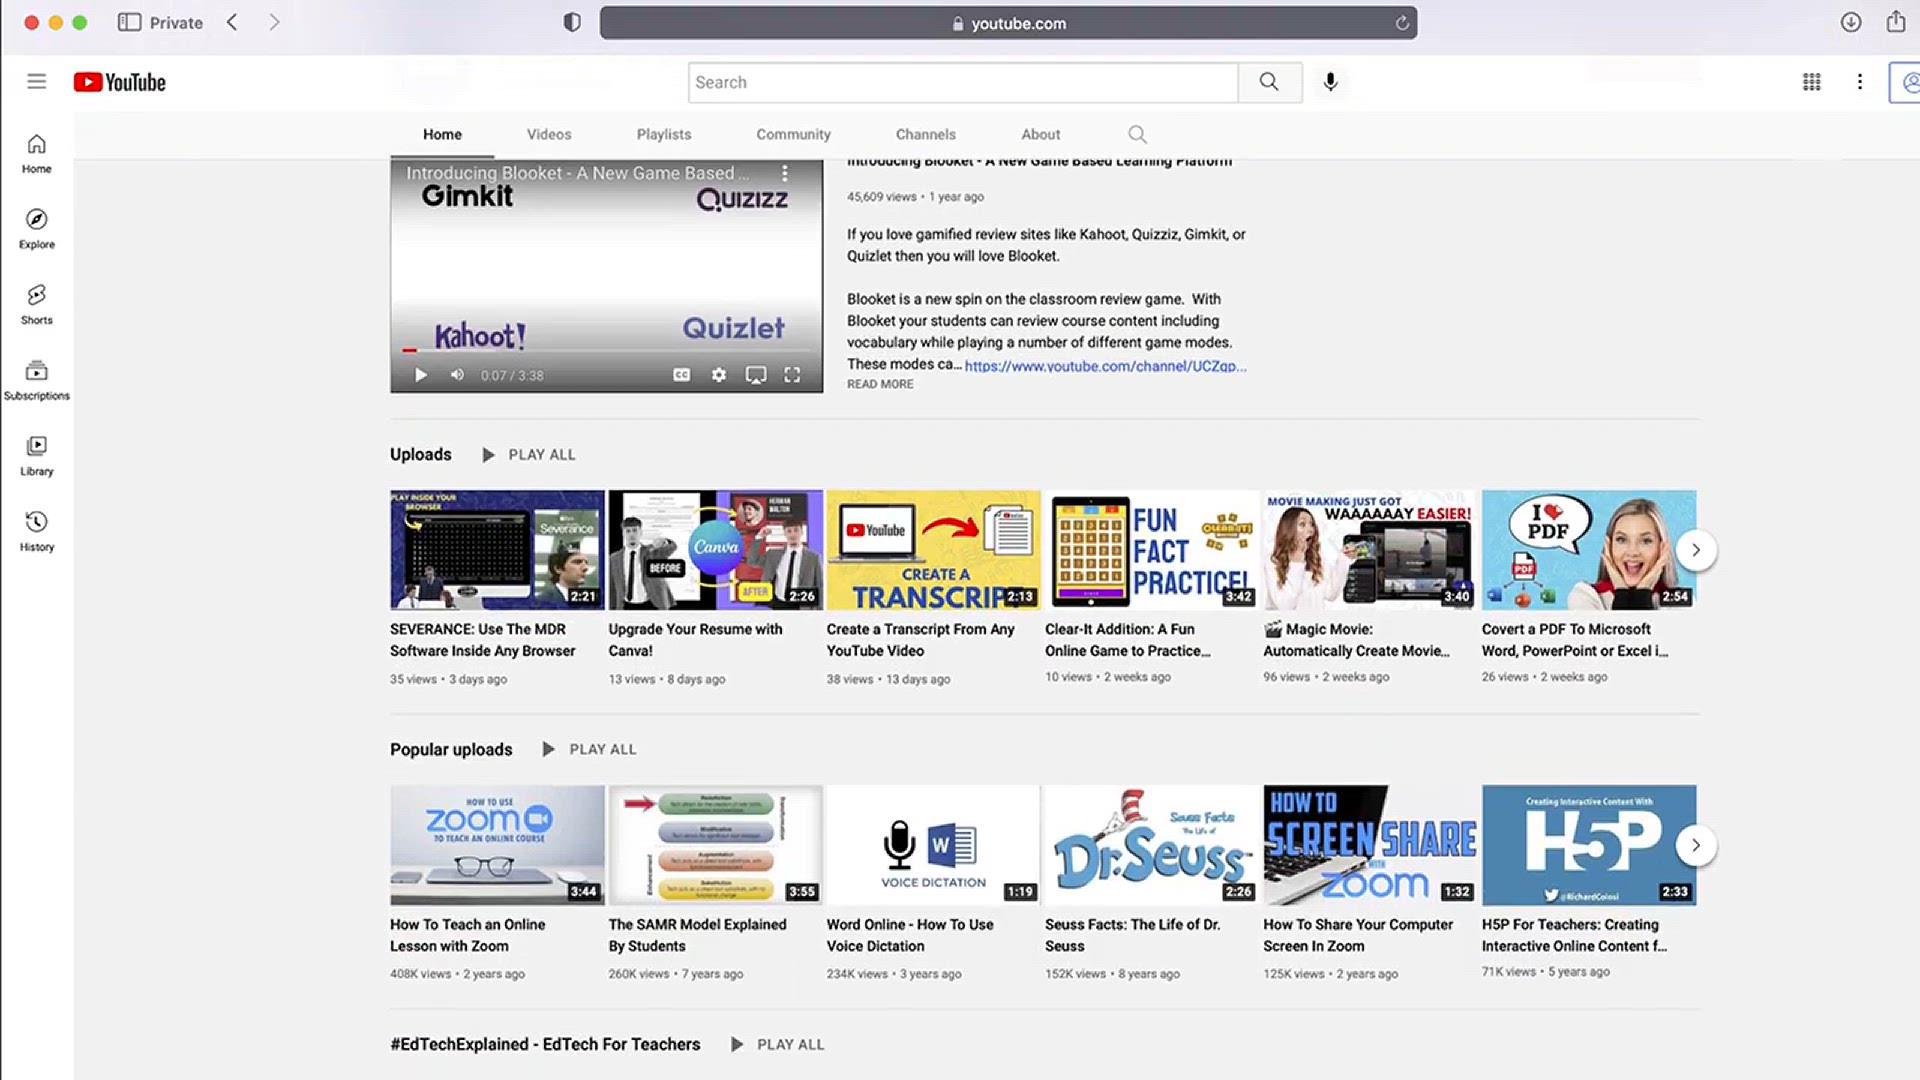
Task: Open Create a Transcript video thumbnail
Action: (934, 549)
